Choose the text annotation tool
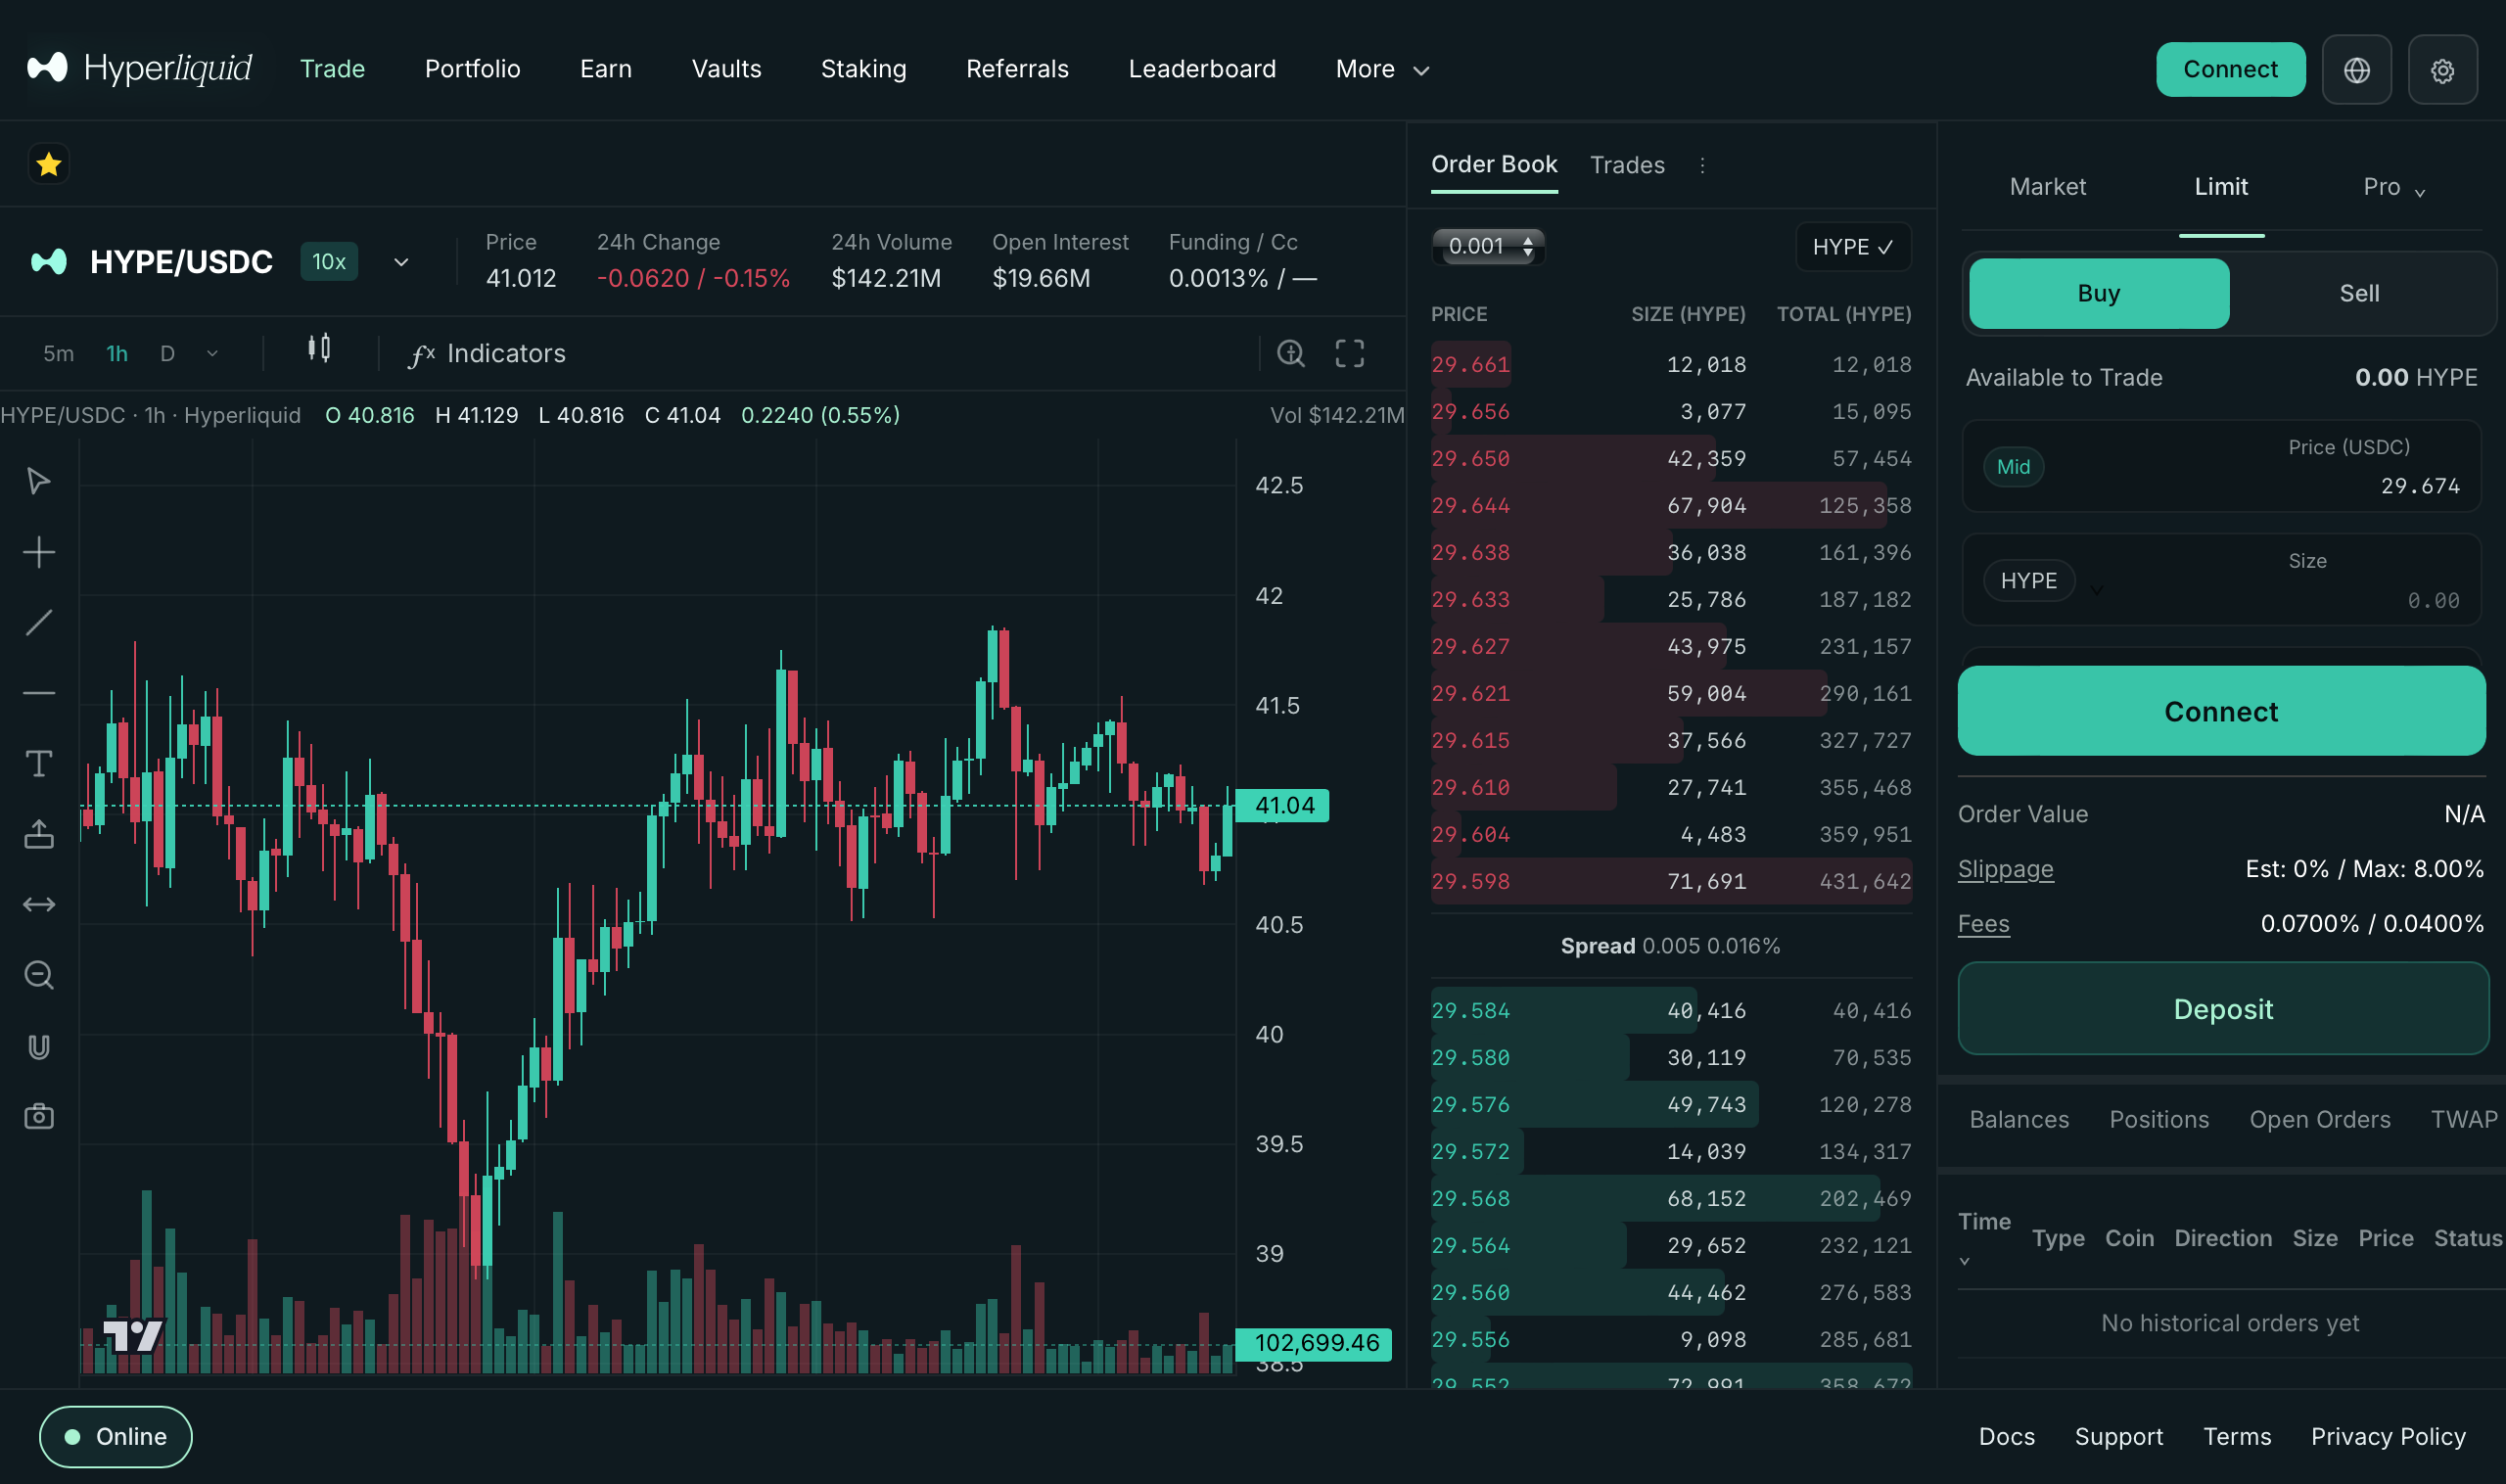This screenshot has width=2506, height=1484. pyautogui.click(x=39, y=764)
